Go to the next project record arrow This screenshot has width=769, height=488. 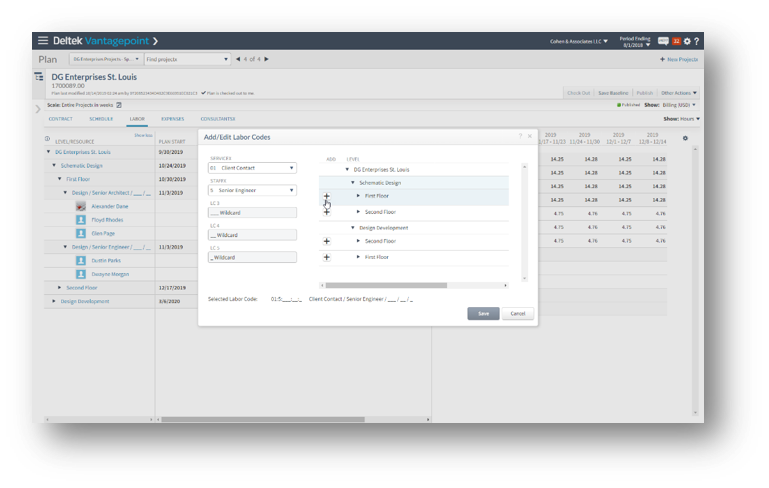(266, 59)
